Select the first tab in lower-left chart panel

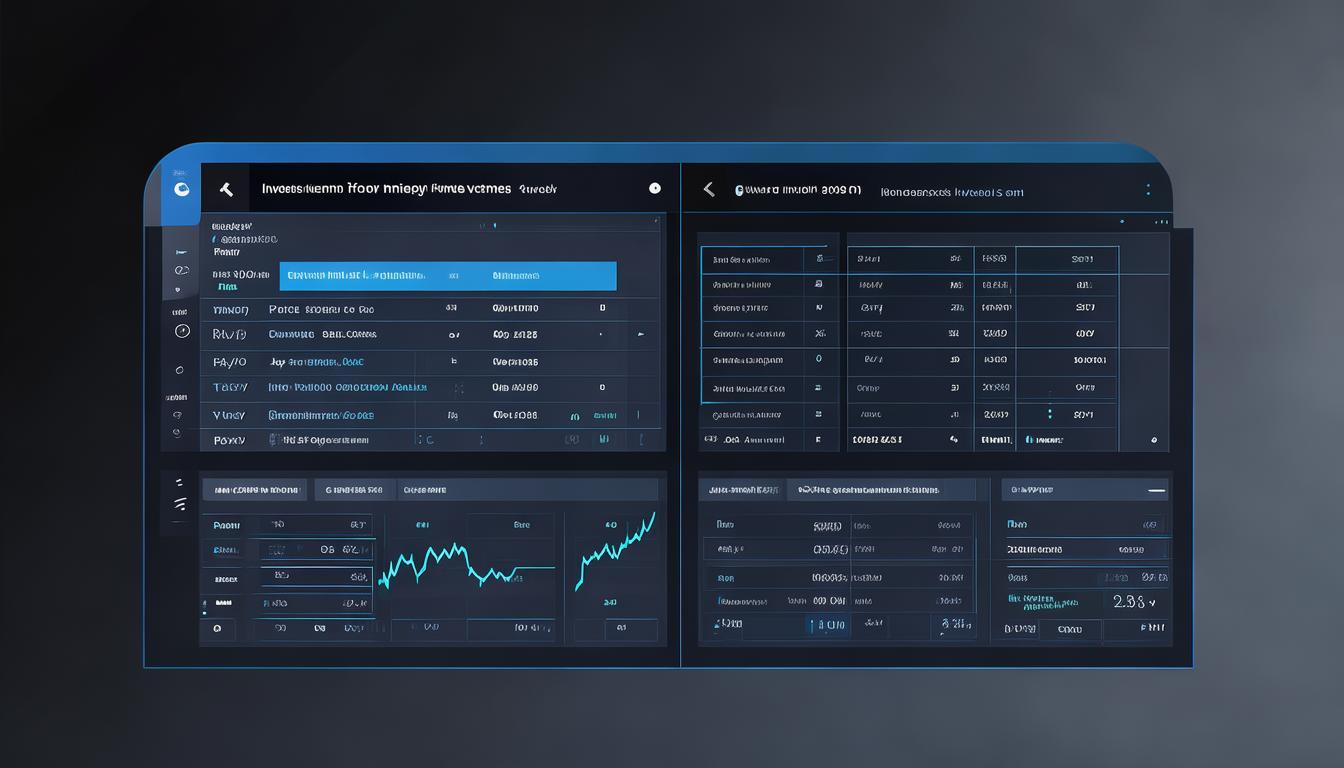pyautogui.click(x=256, y=490)
